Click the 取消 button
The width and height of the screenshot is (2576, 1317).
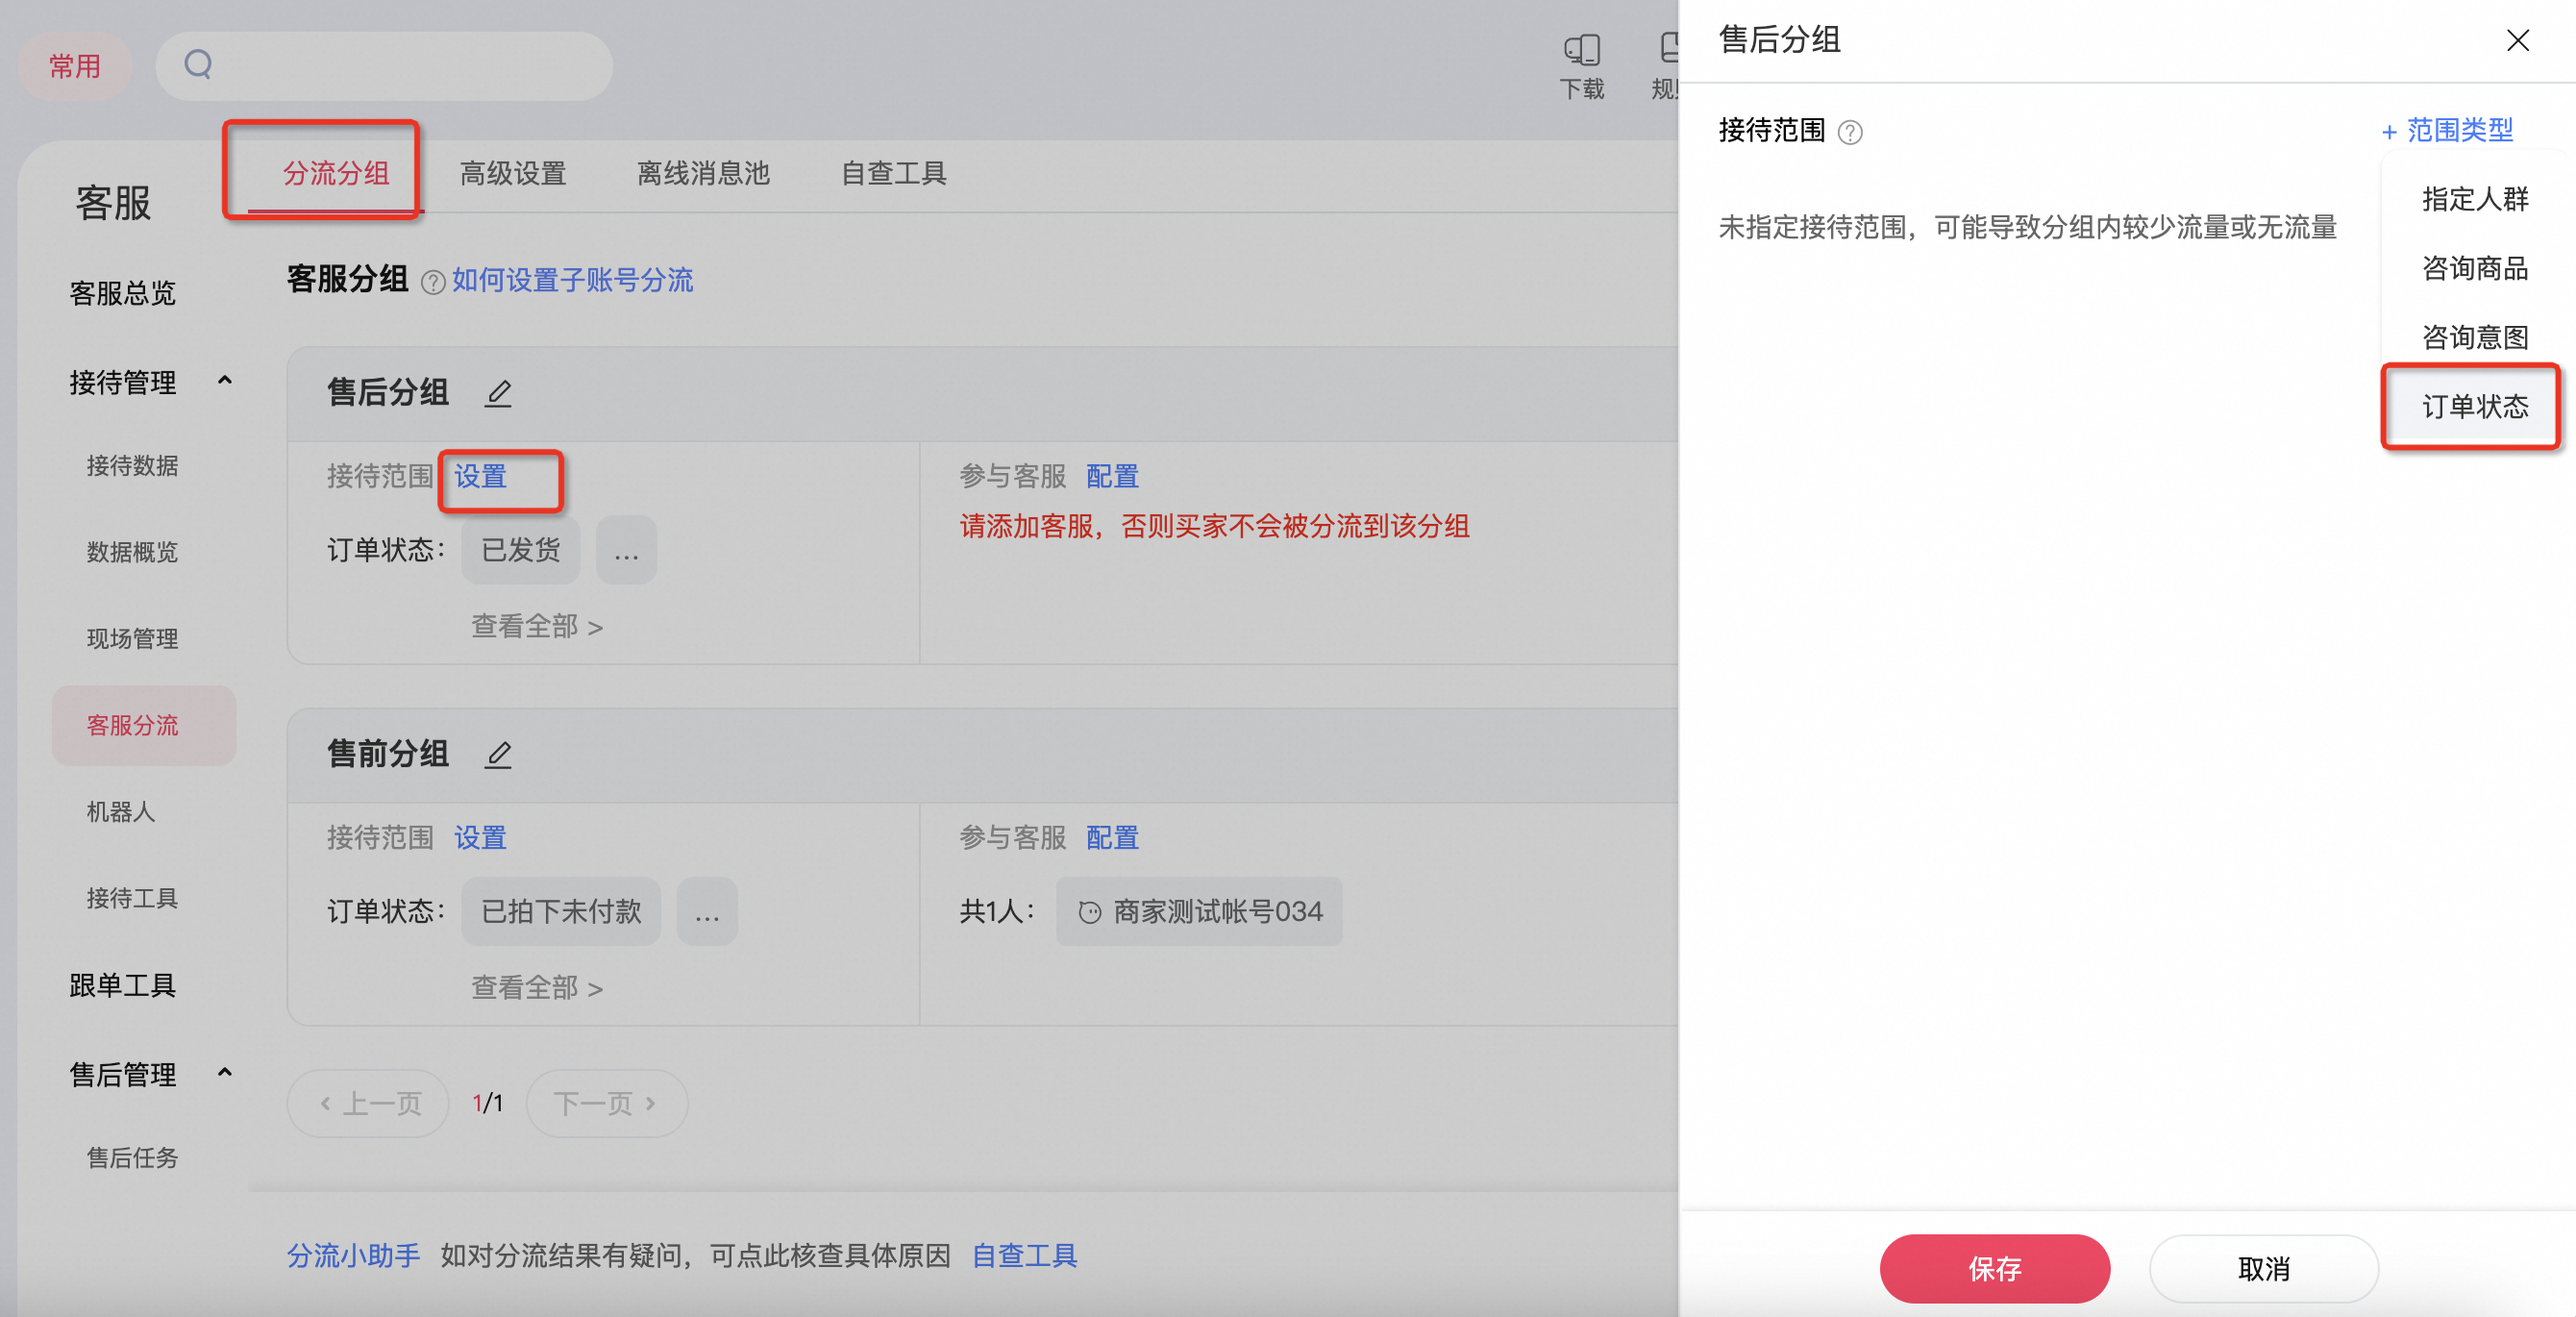2263,1268
